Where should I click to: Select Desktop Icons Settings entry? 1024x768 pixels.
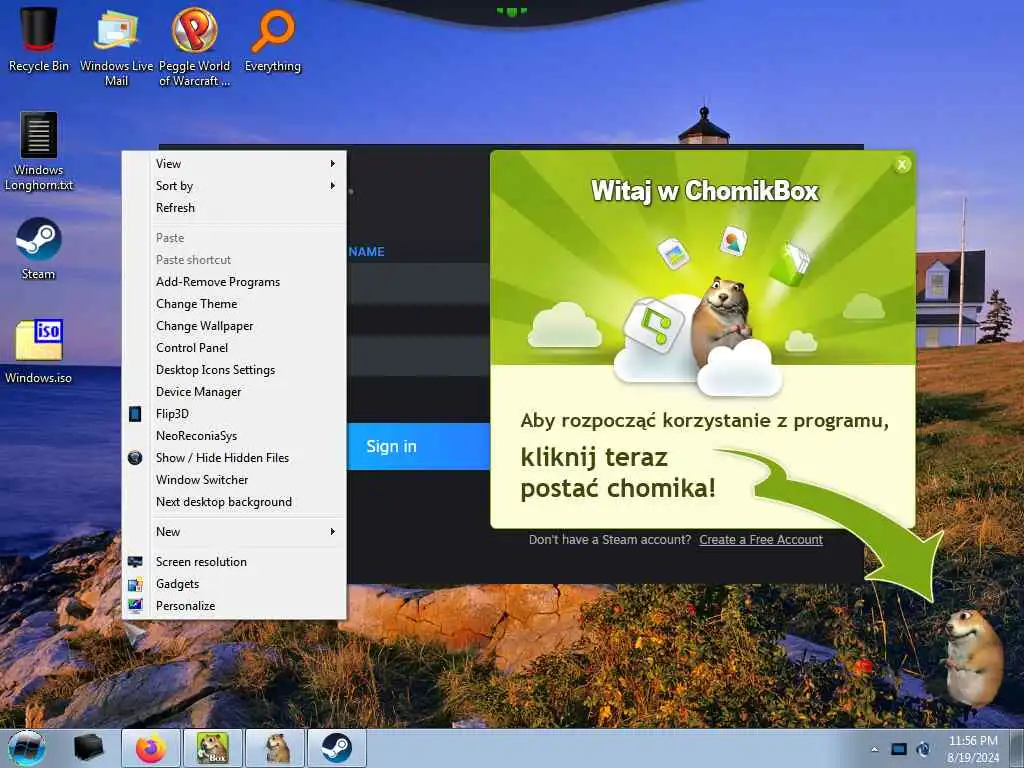pos(234,370)
